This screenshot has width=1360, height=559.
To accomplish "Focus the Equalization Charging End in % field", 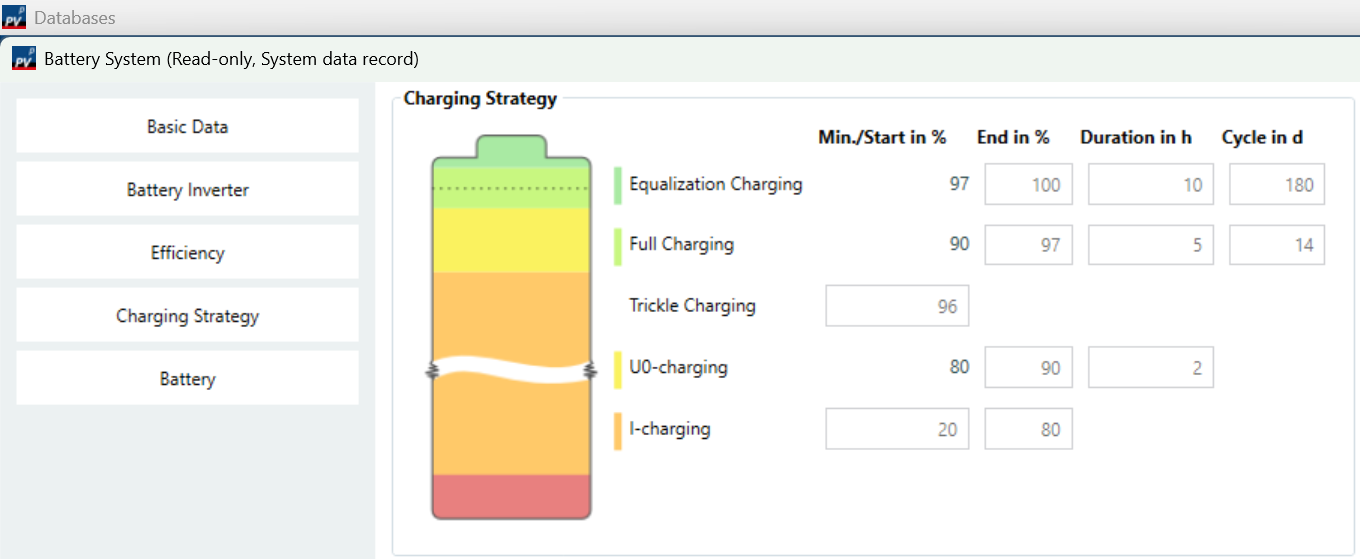I will click(x=1028, y=185).
